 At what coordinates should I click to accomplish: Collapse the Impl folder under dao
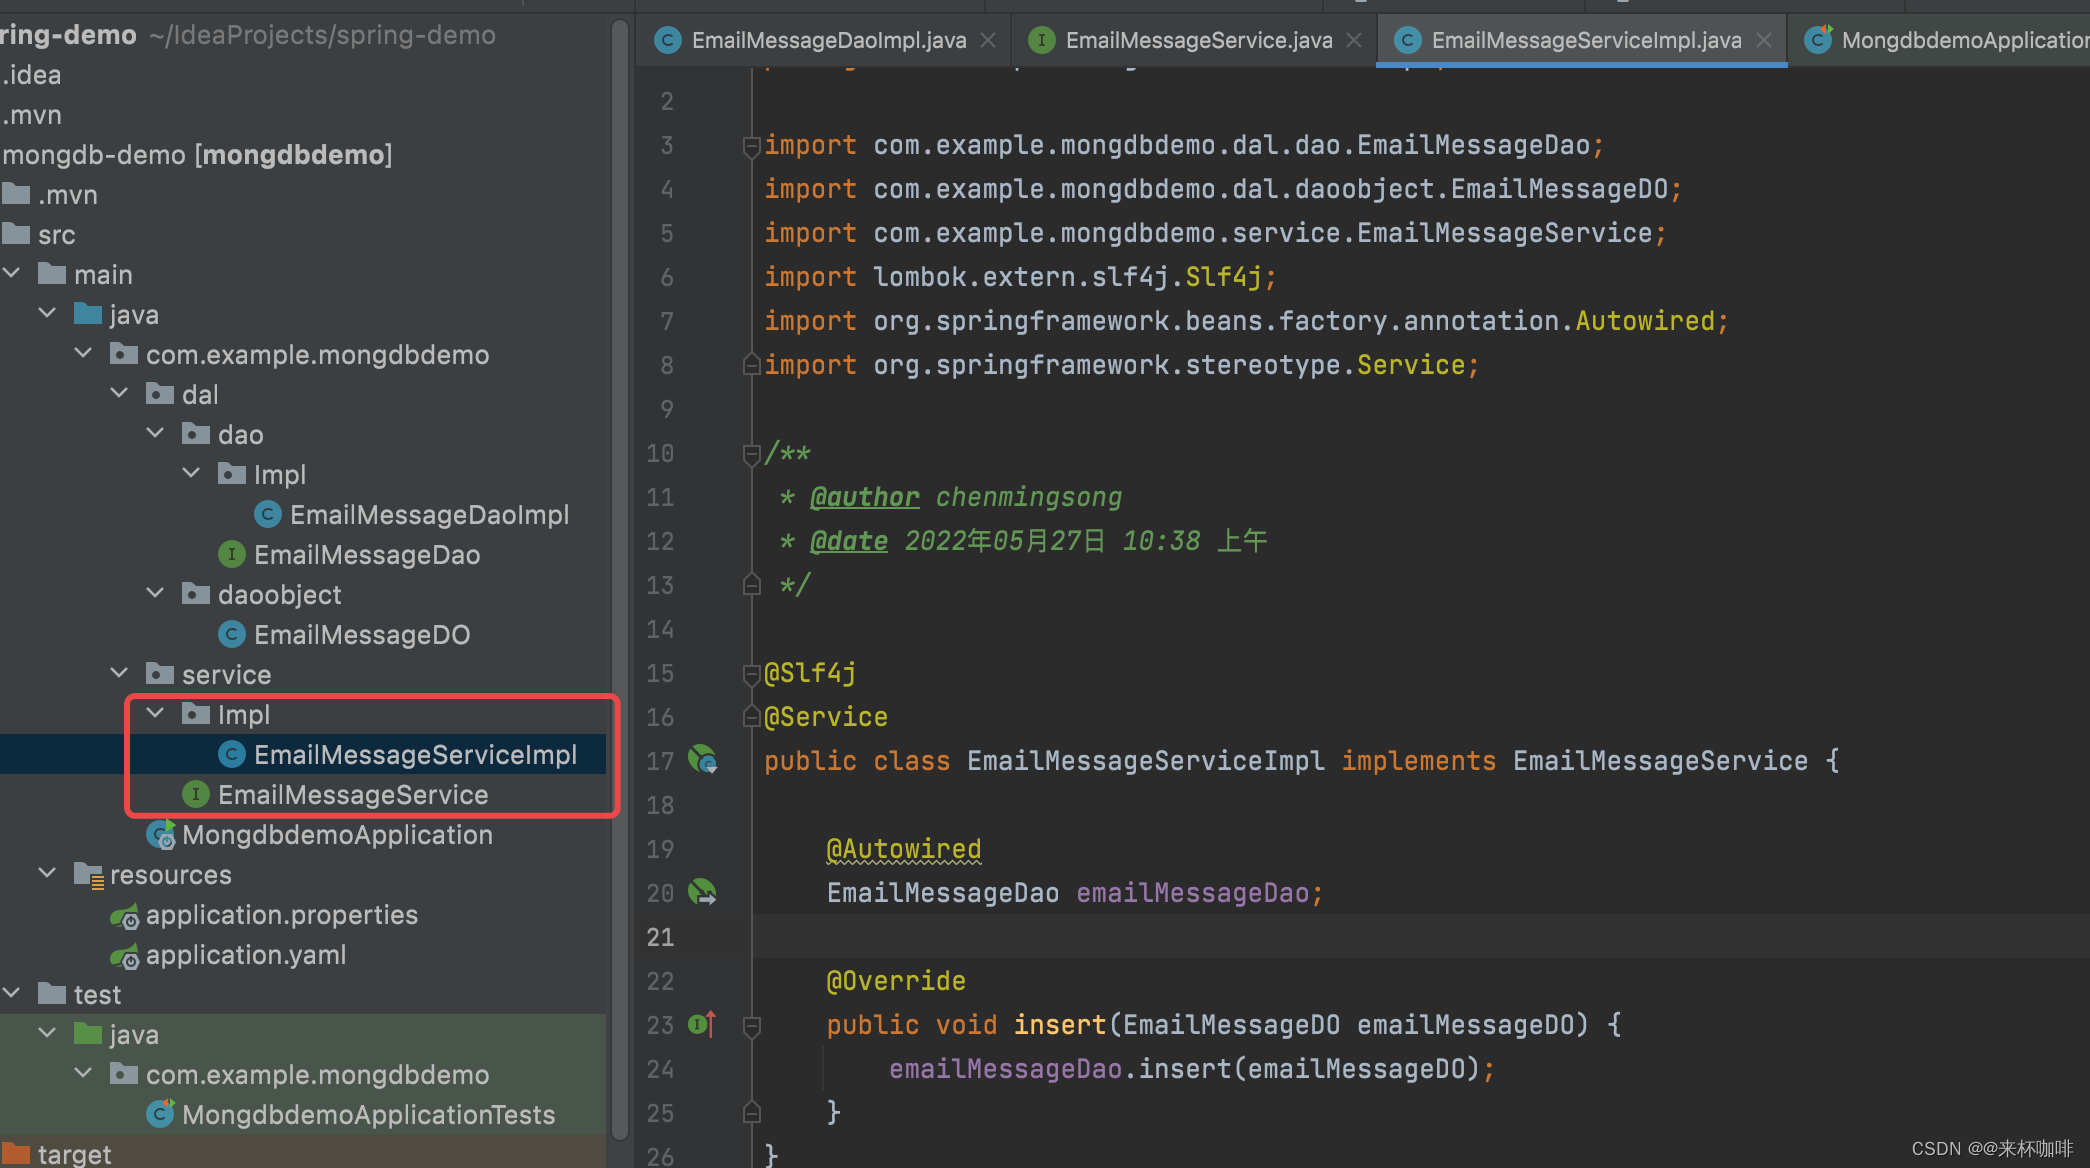(x=191, y=473)
